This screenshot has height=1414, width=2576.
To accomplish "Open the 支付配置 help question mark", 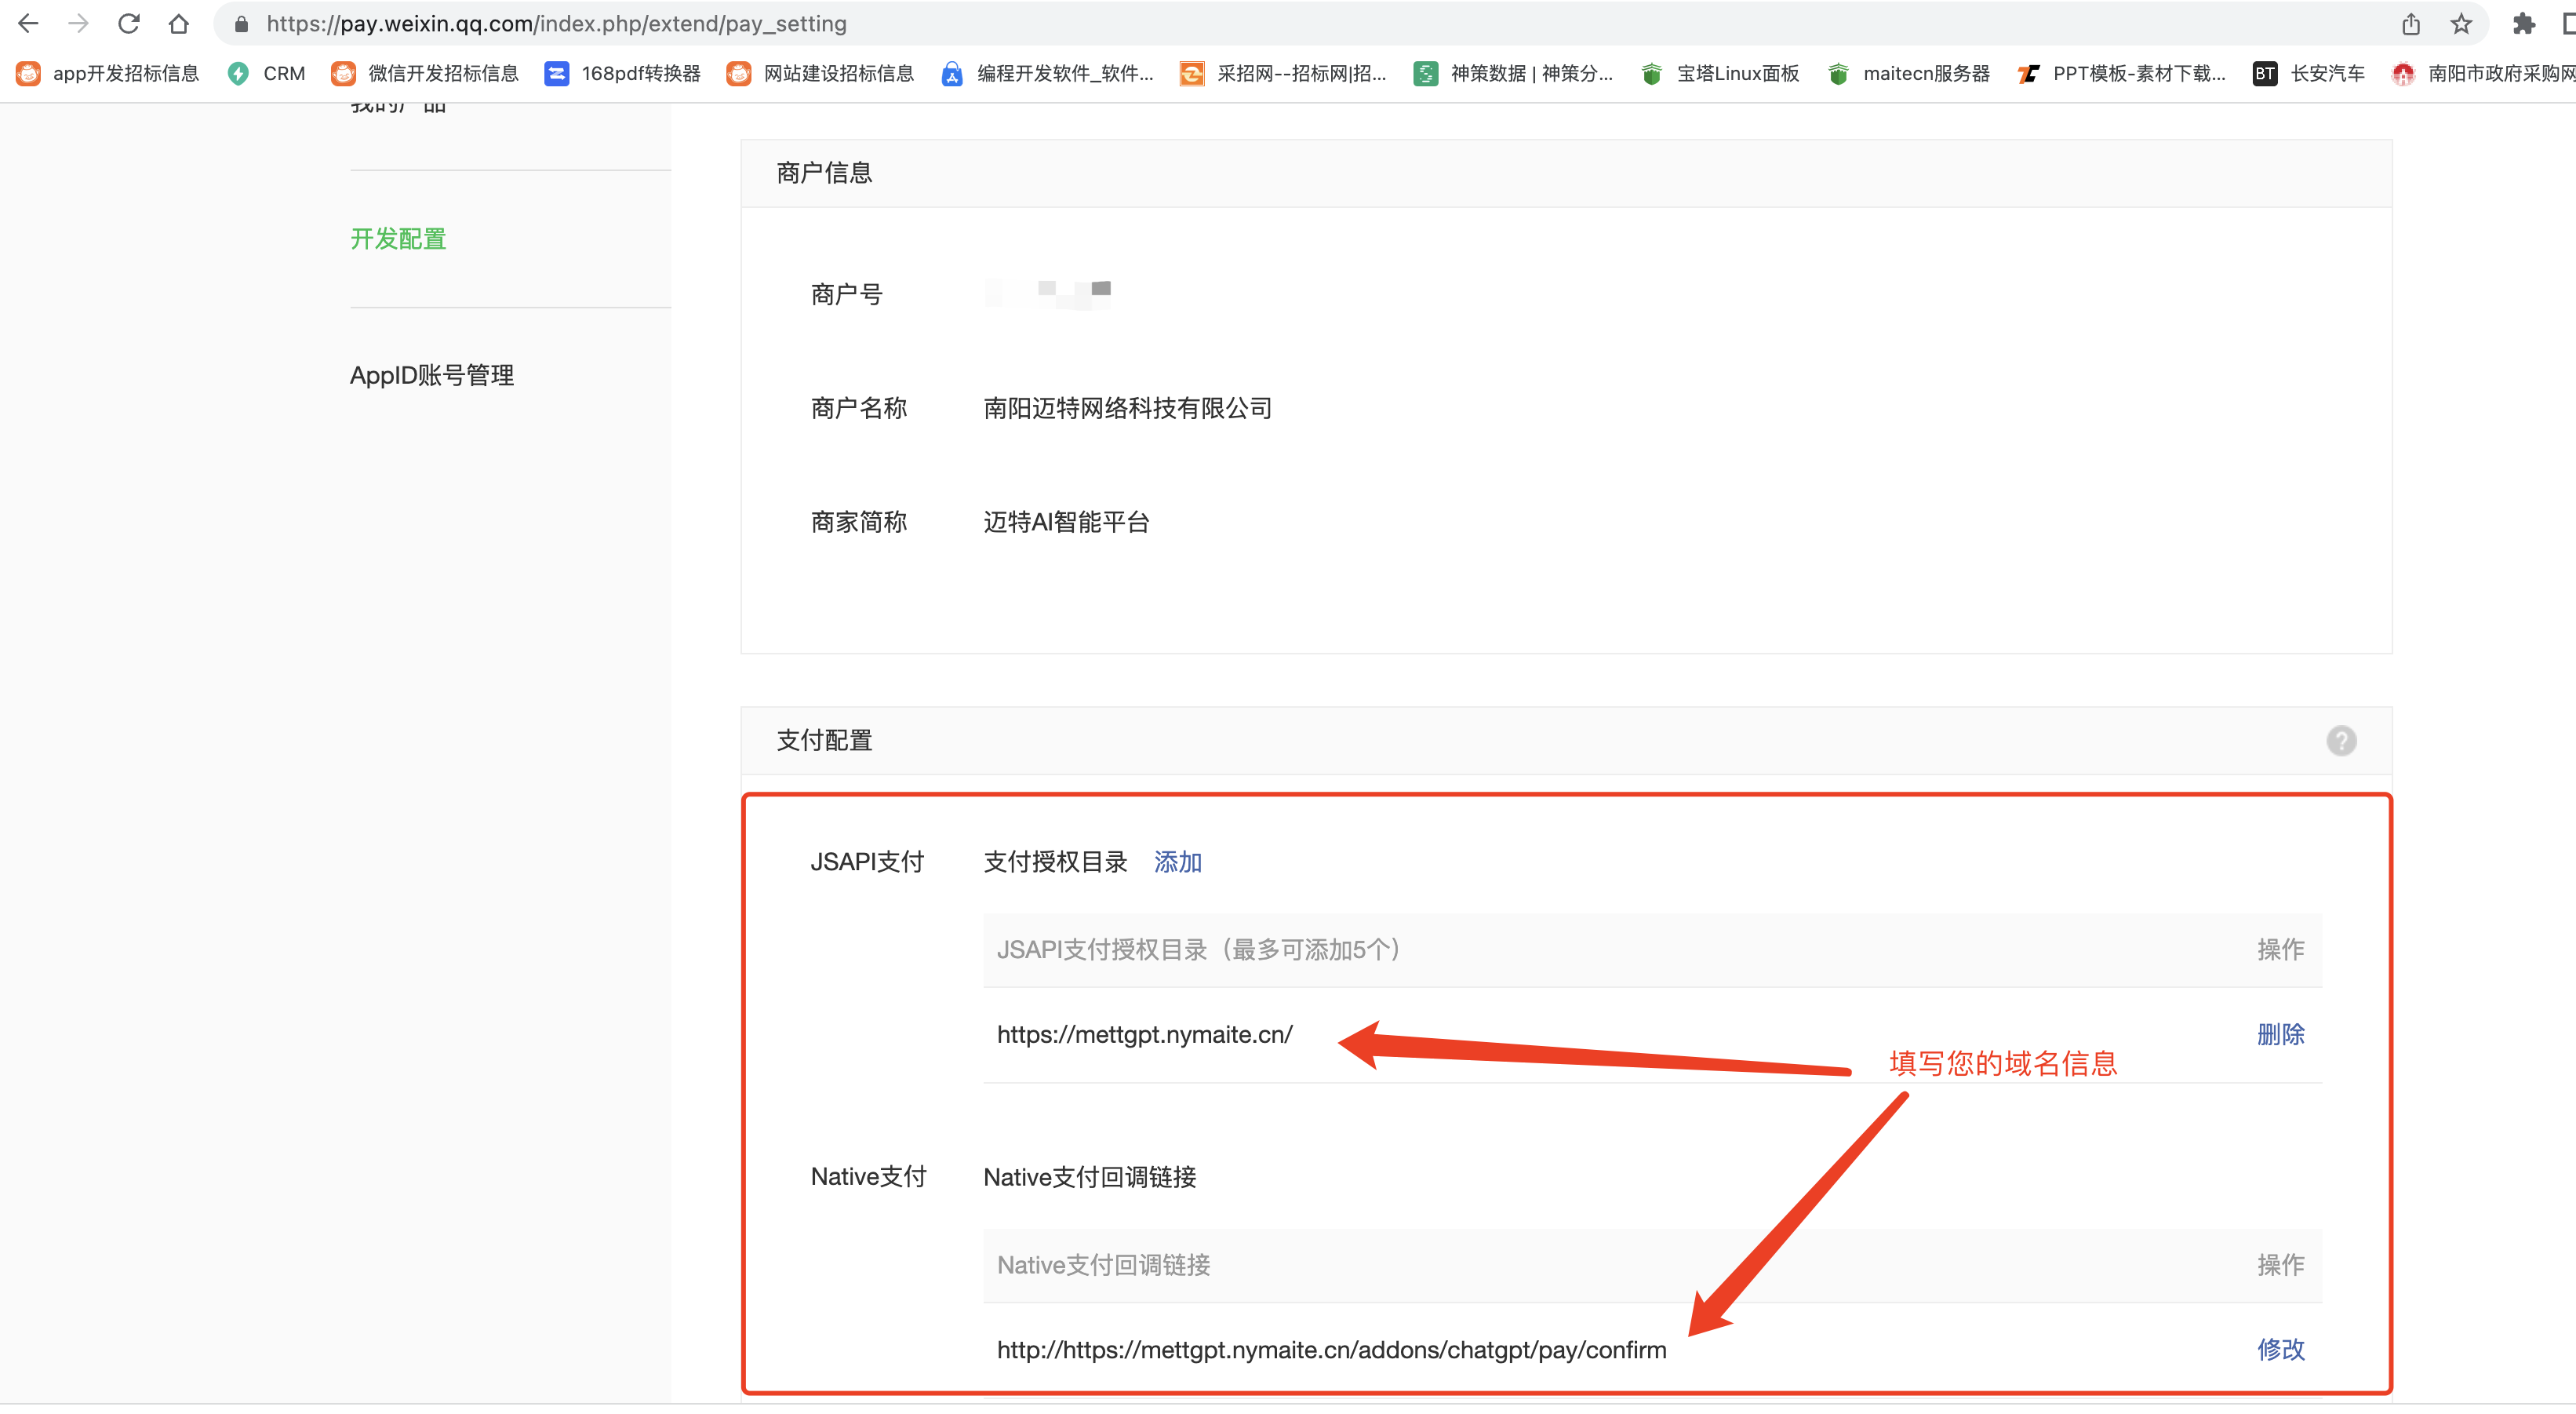I will tap(2342, 740).
